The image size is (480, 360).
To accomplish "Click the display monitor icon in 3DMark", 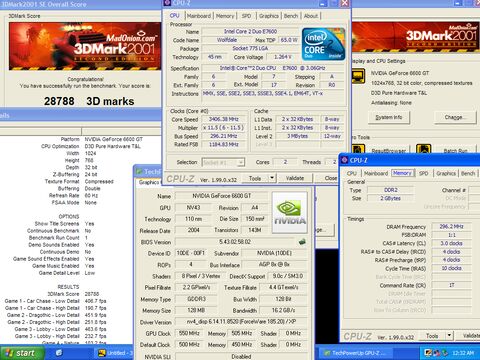I will coord(359,76).
